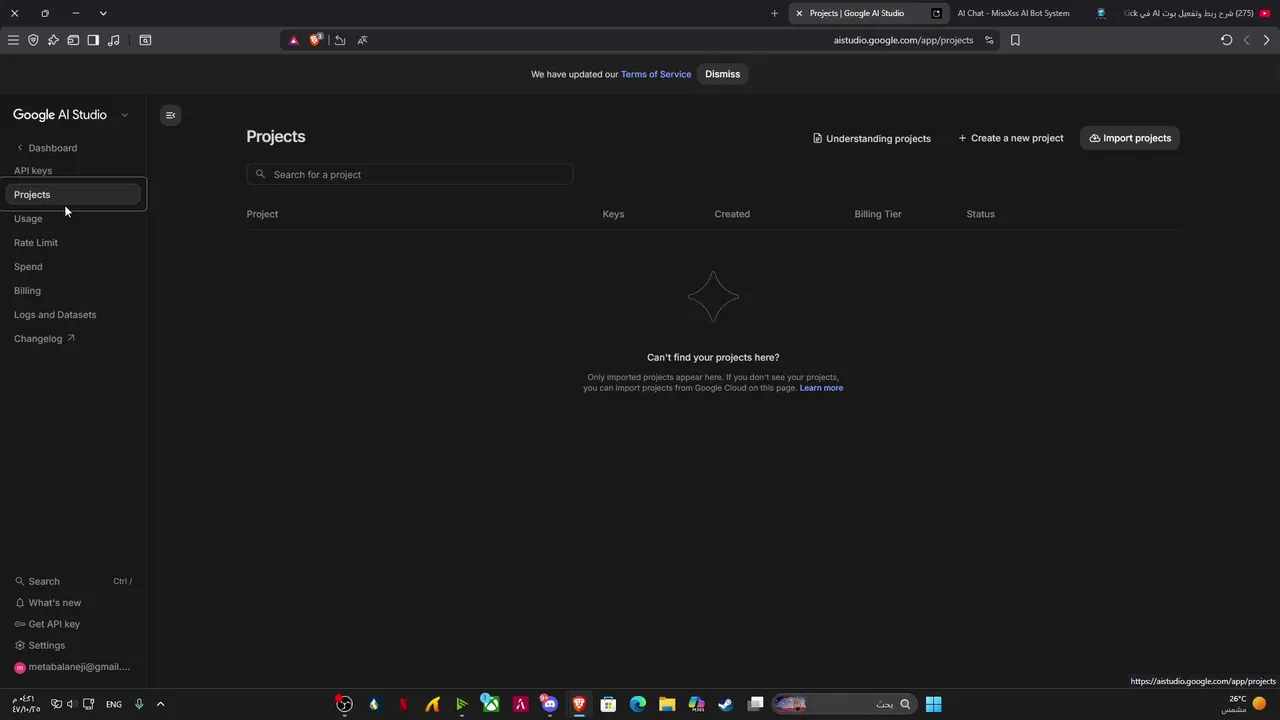Open site settings icon next to URL
The image size is (1280, 720).
coord(989,40)
